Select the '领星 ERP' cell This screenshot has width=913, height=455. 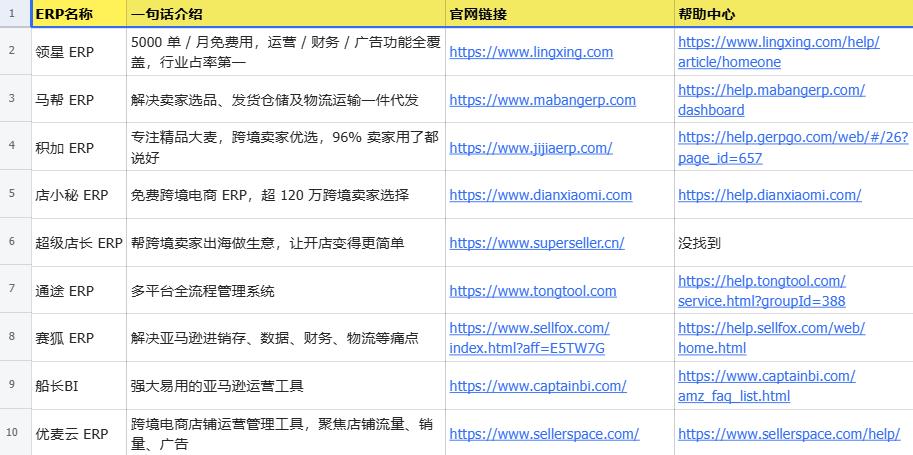click(x=79, y=51)
